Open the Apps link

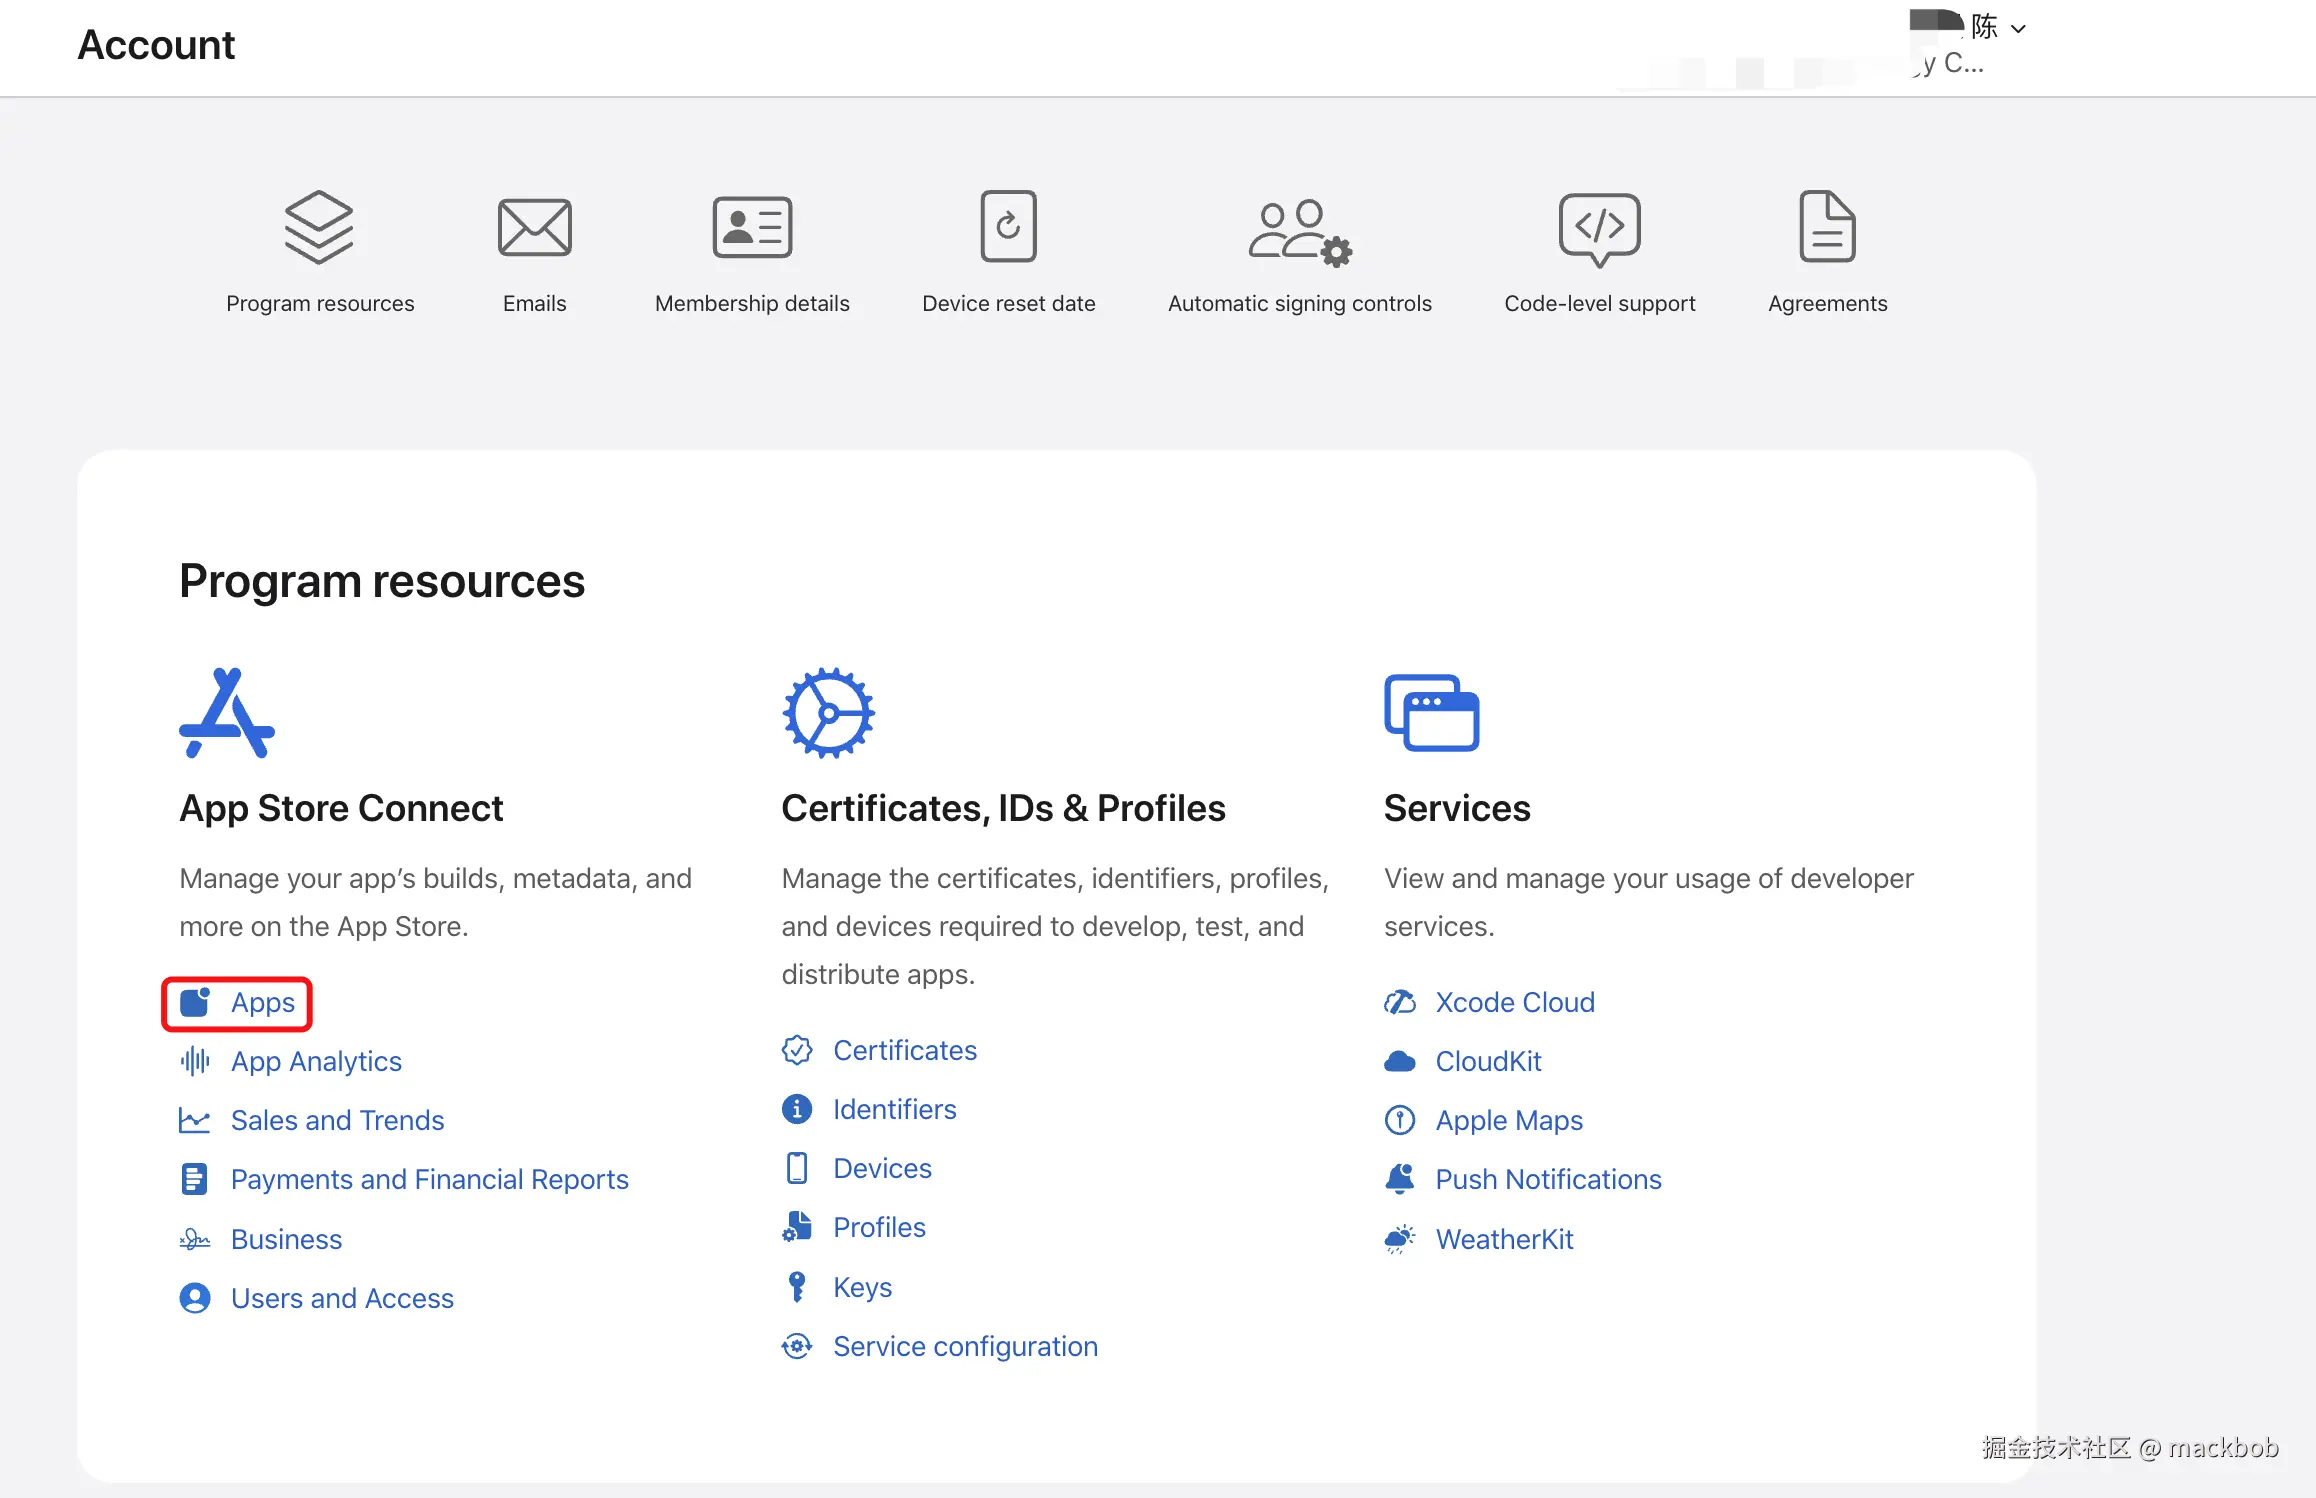(263, 1002)
